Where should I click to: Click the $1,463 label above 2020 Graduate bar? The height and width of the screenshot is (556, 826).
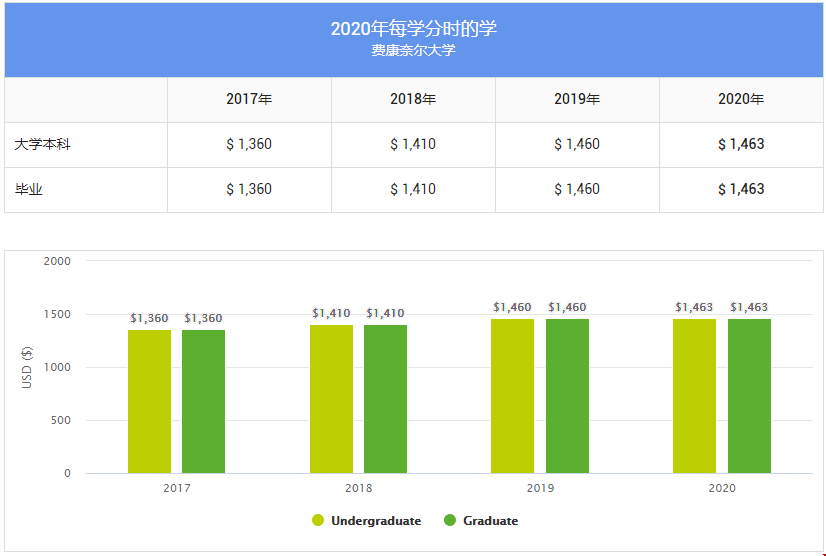point(749,307)
